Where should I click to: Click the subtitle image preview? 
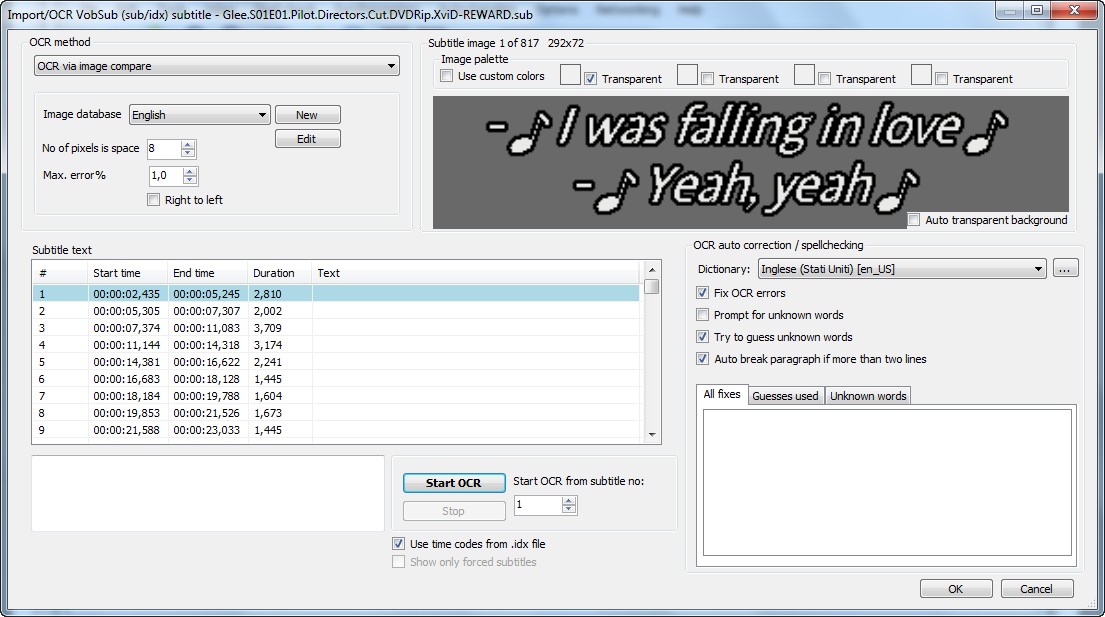tap(751, 162)
